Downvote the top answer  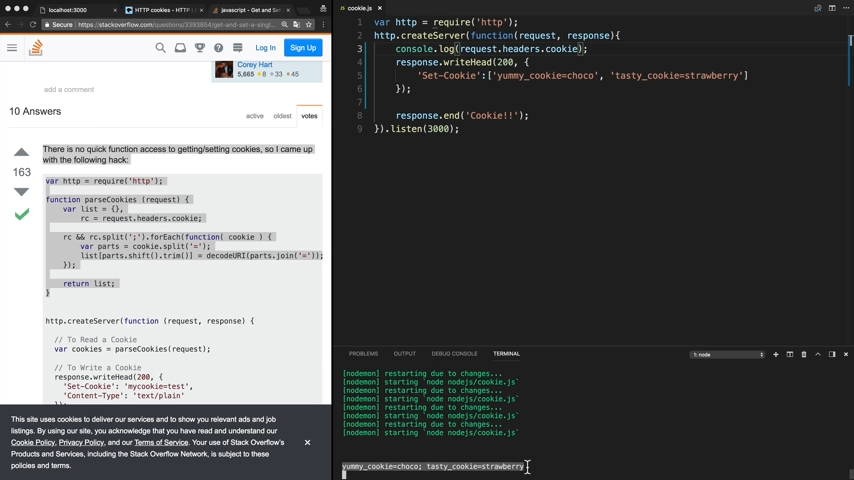pos(21,191)
